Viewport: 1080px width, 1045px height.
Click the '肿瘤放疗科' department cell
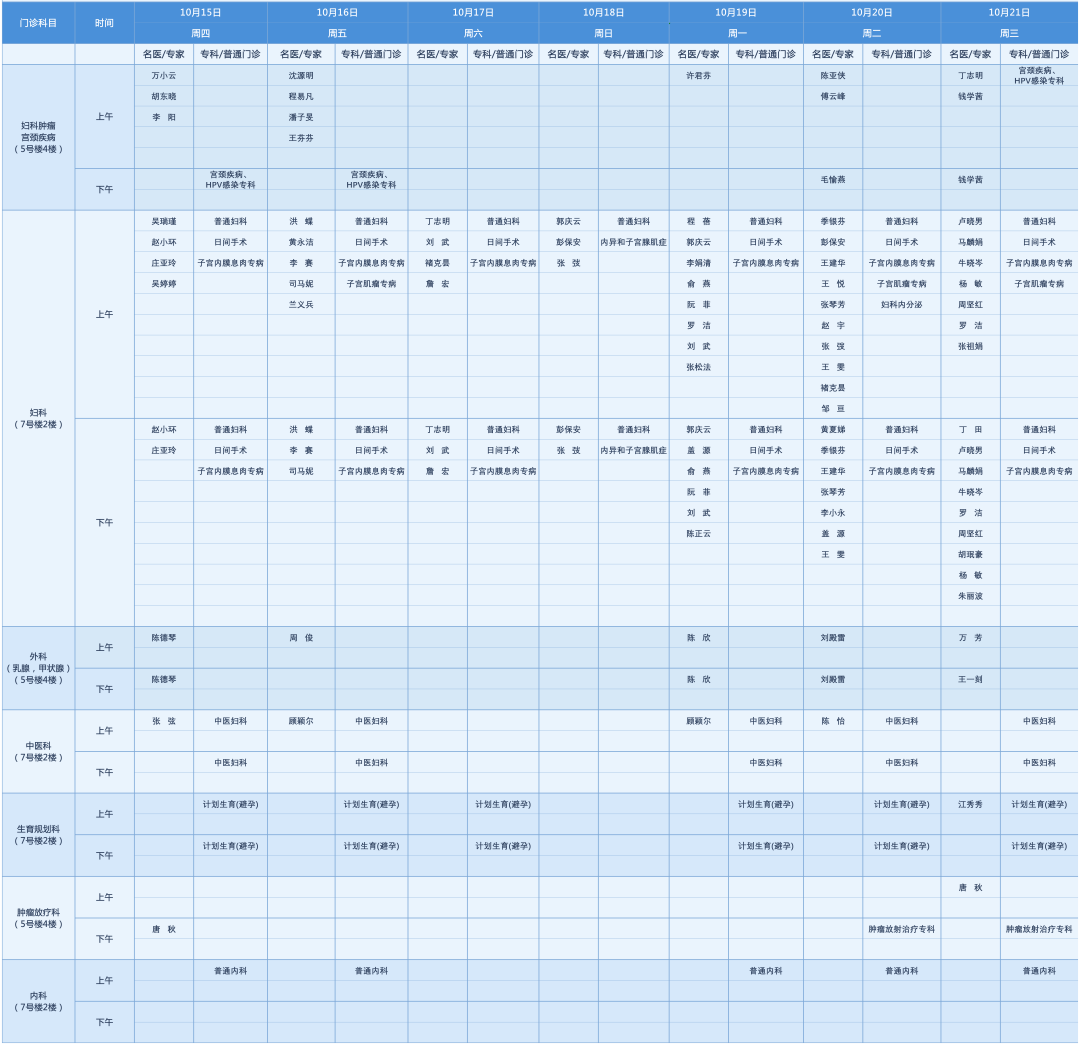coord(39,918)
